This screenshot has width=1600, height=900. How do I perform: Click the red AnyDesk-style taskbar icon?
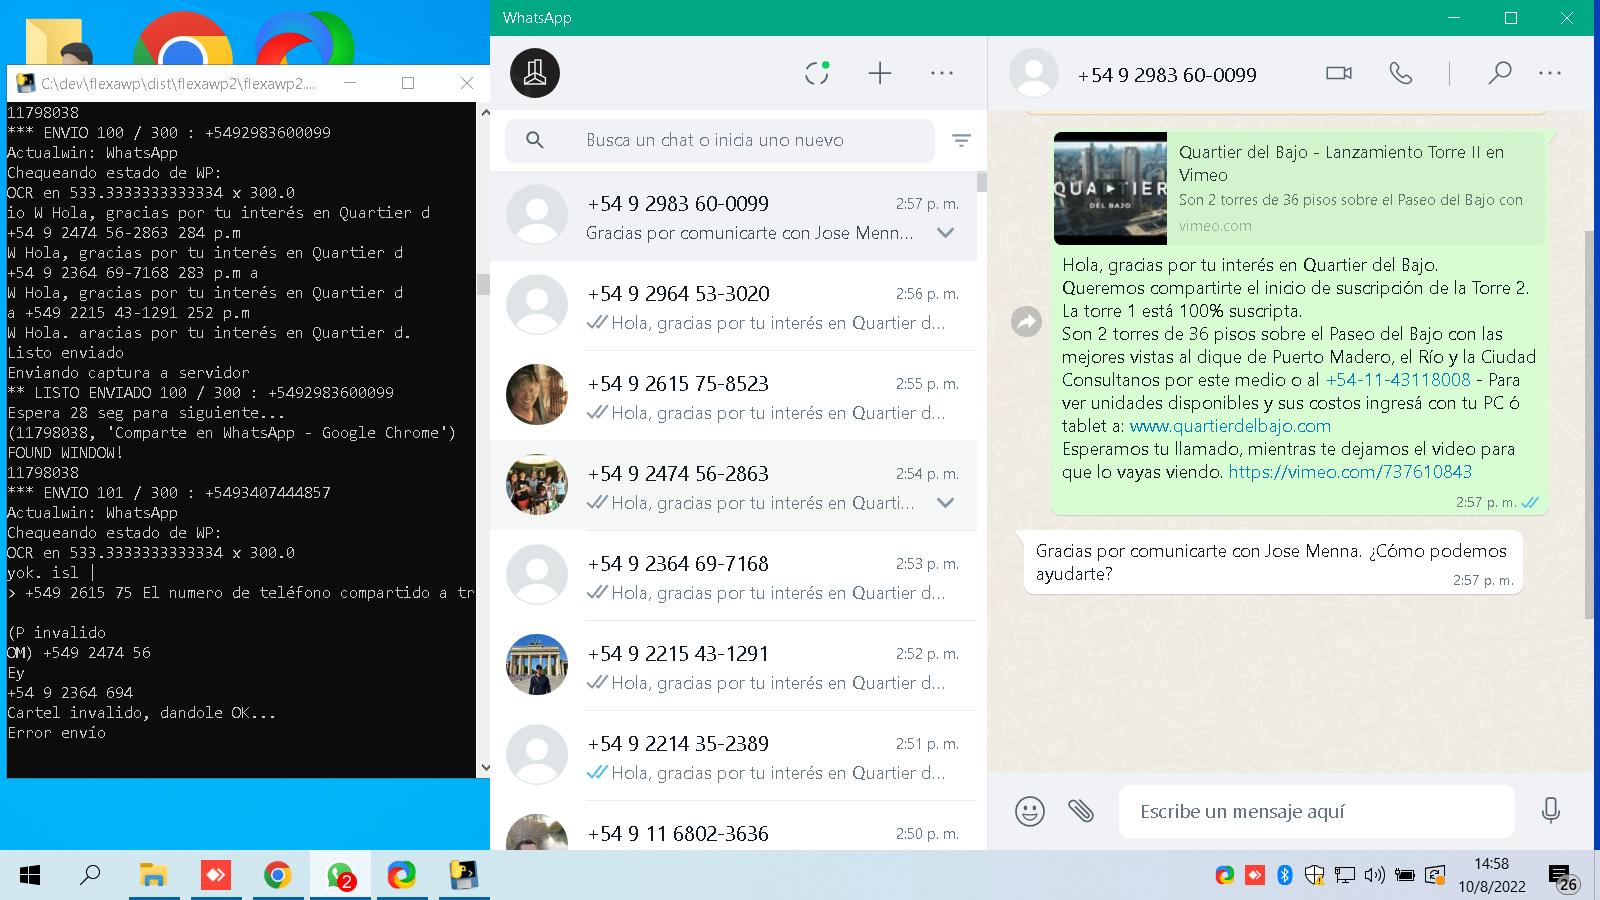pyautogui.click(x=215, y=876)
